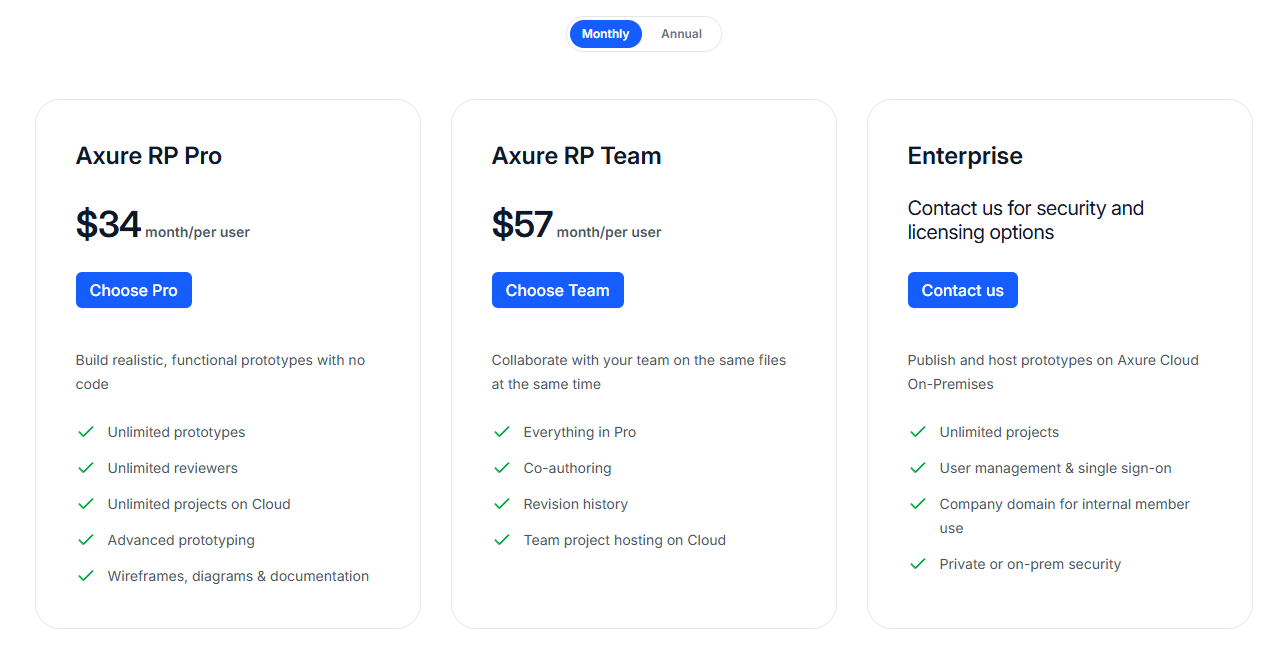1283x647 pixels.
Task: Click checkmark beside Enterprise Unlimited projects
Action: pos(918,432)
